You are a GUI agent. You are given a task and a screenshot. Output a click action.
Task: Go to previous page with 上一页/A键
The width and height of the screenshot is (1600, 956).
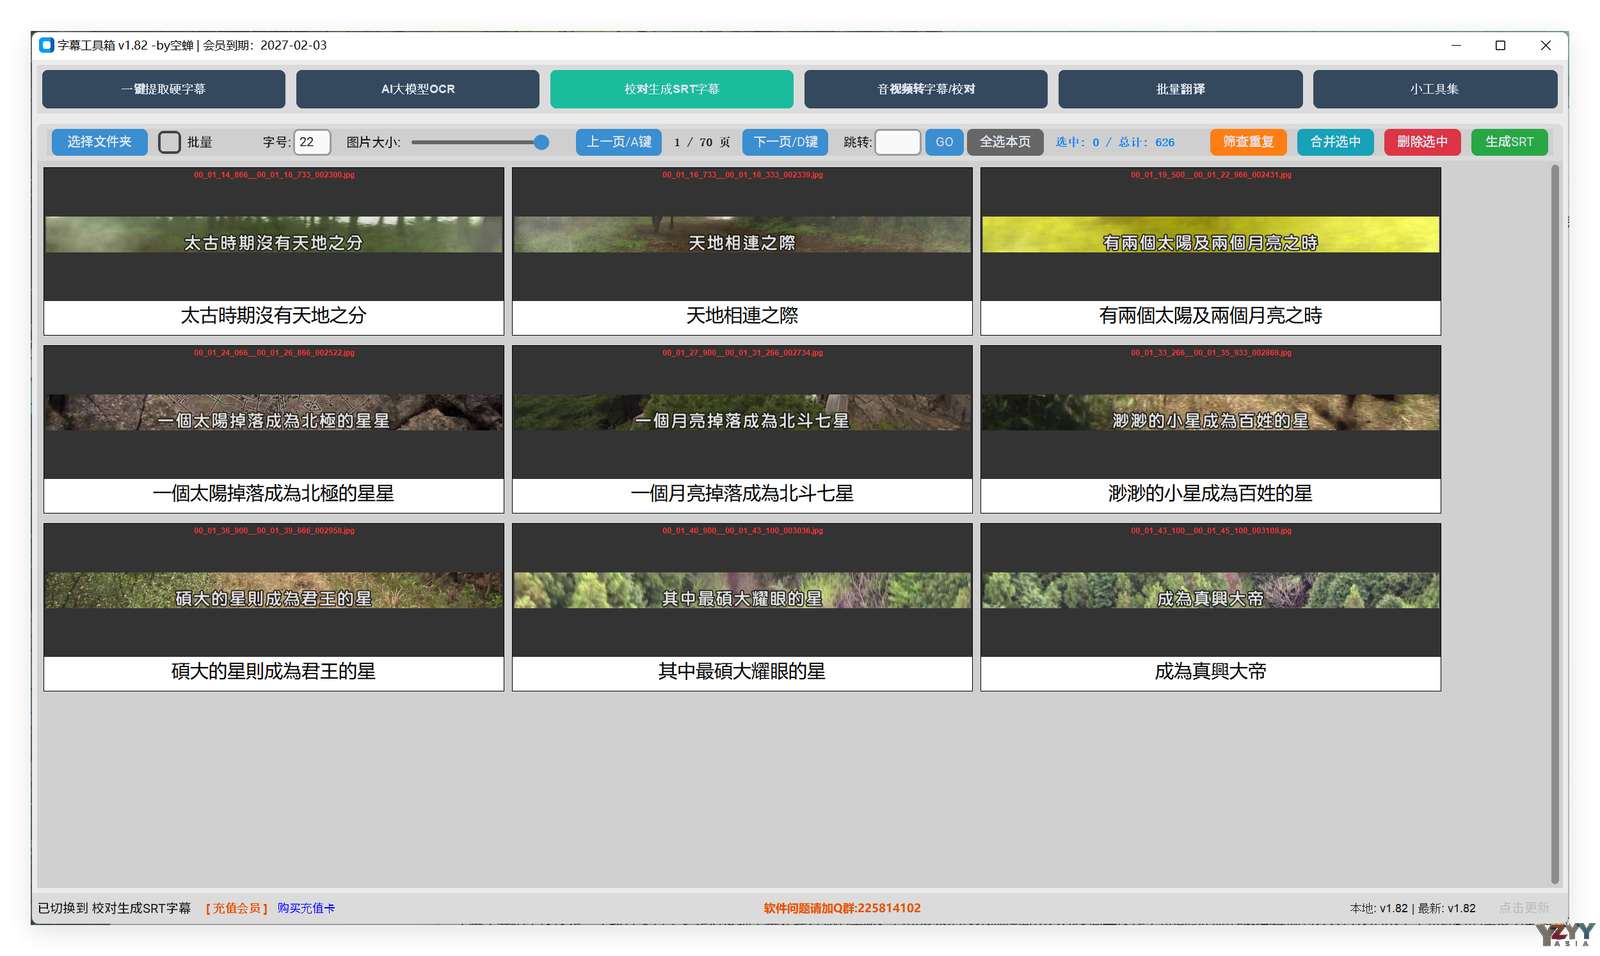618,142
